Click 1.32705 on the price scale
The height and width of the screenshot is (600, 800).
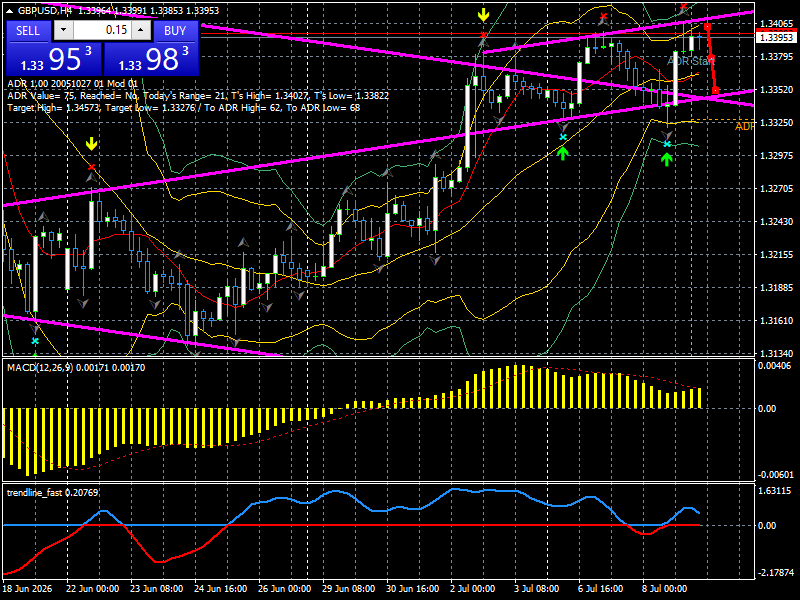pos(777,189)
